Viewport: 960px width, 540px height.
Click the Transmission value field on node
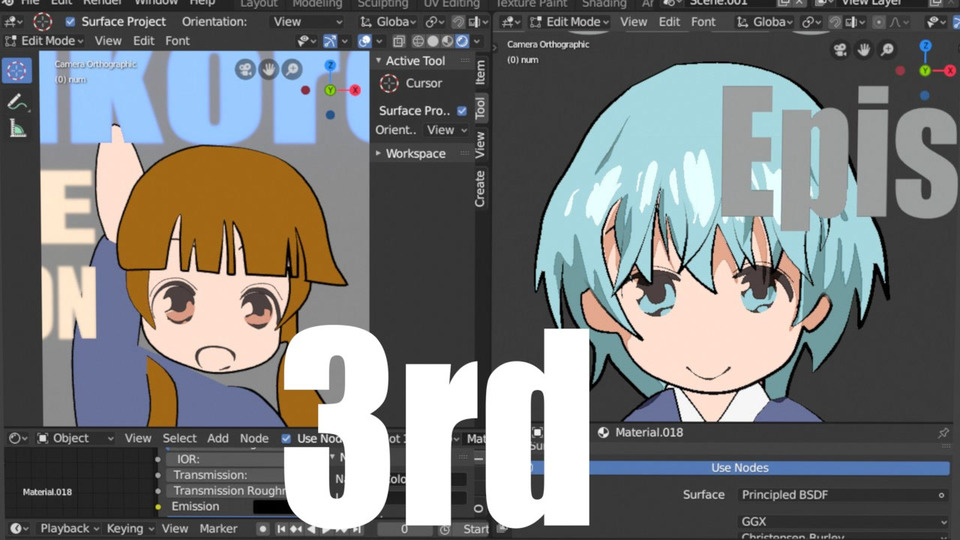[227, 475]
